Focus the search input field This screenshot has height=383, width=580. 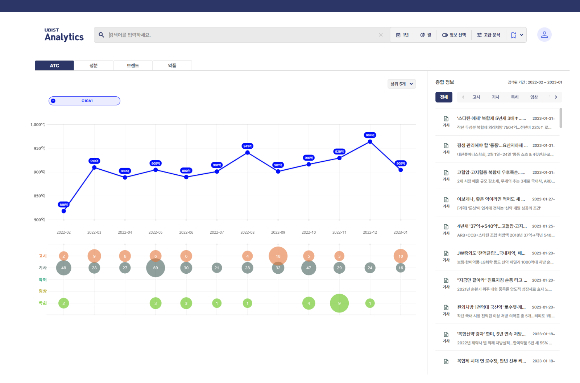pos(242,35)
